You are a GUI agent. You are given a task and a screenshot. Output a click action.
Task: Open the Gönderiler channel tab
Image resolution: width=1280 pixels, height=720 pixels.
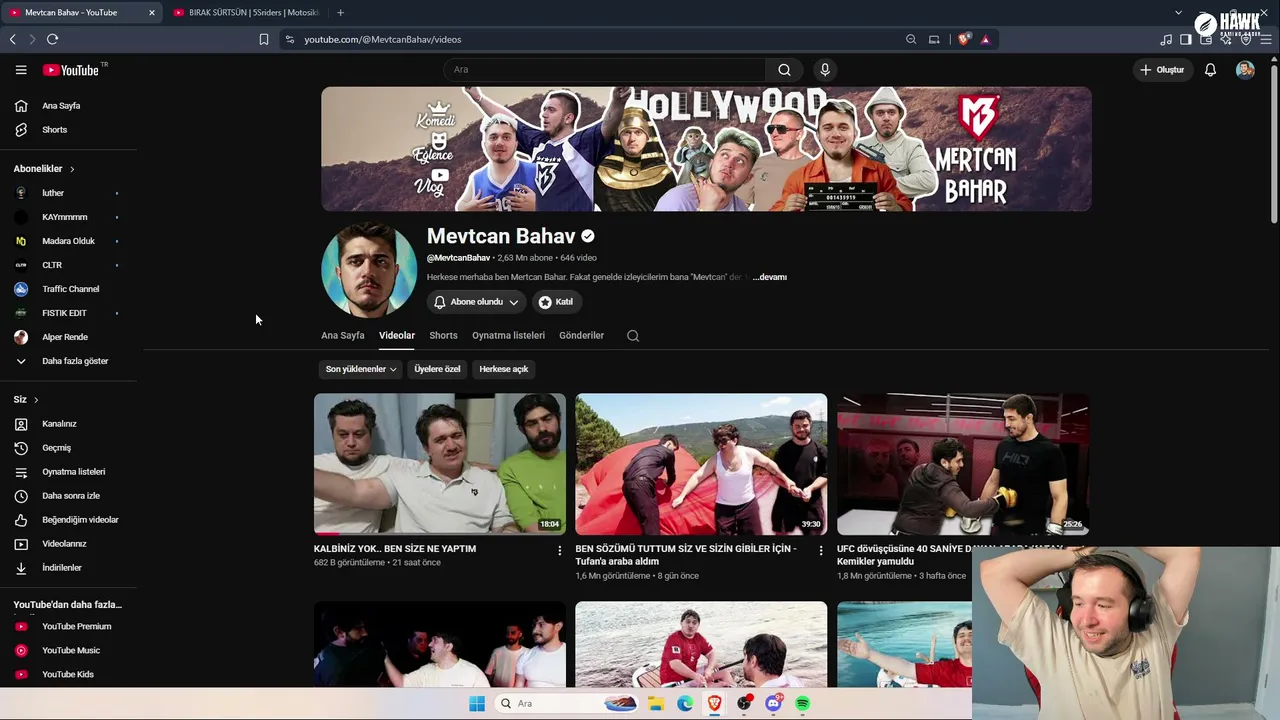(581, 336)
